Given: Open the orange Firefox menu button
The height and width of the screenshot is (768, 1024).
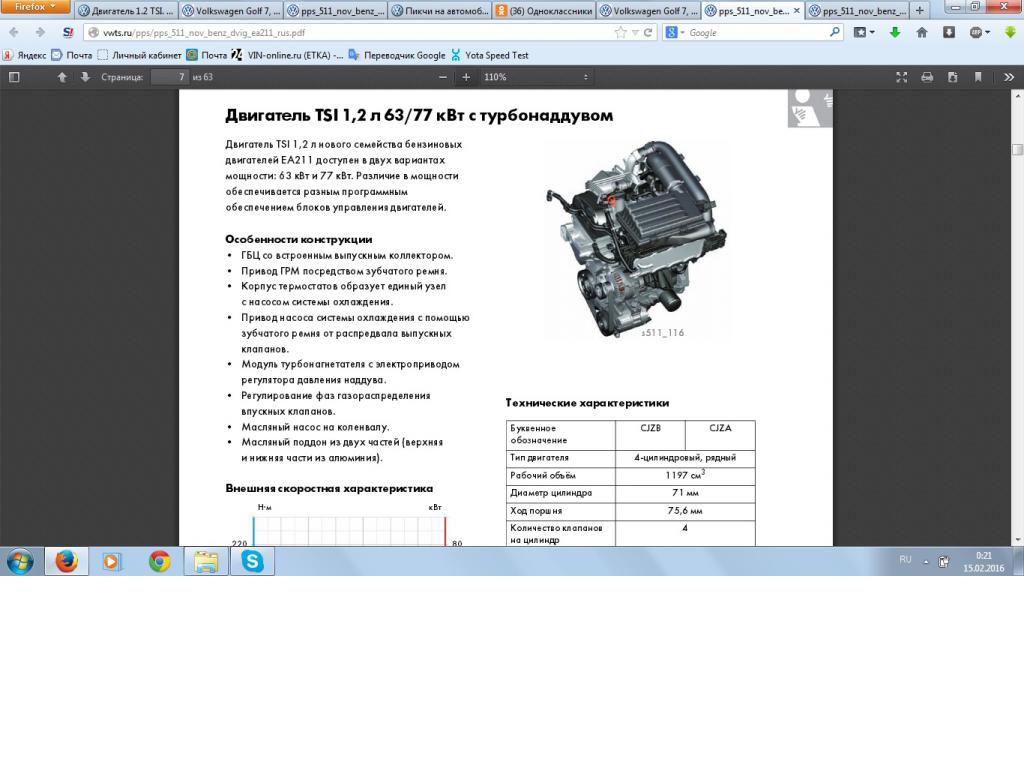Looking at the screenshot, I should click(x=35, y=7).
